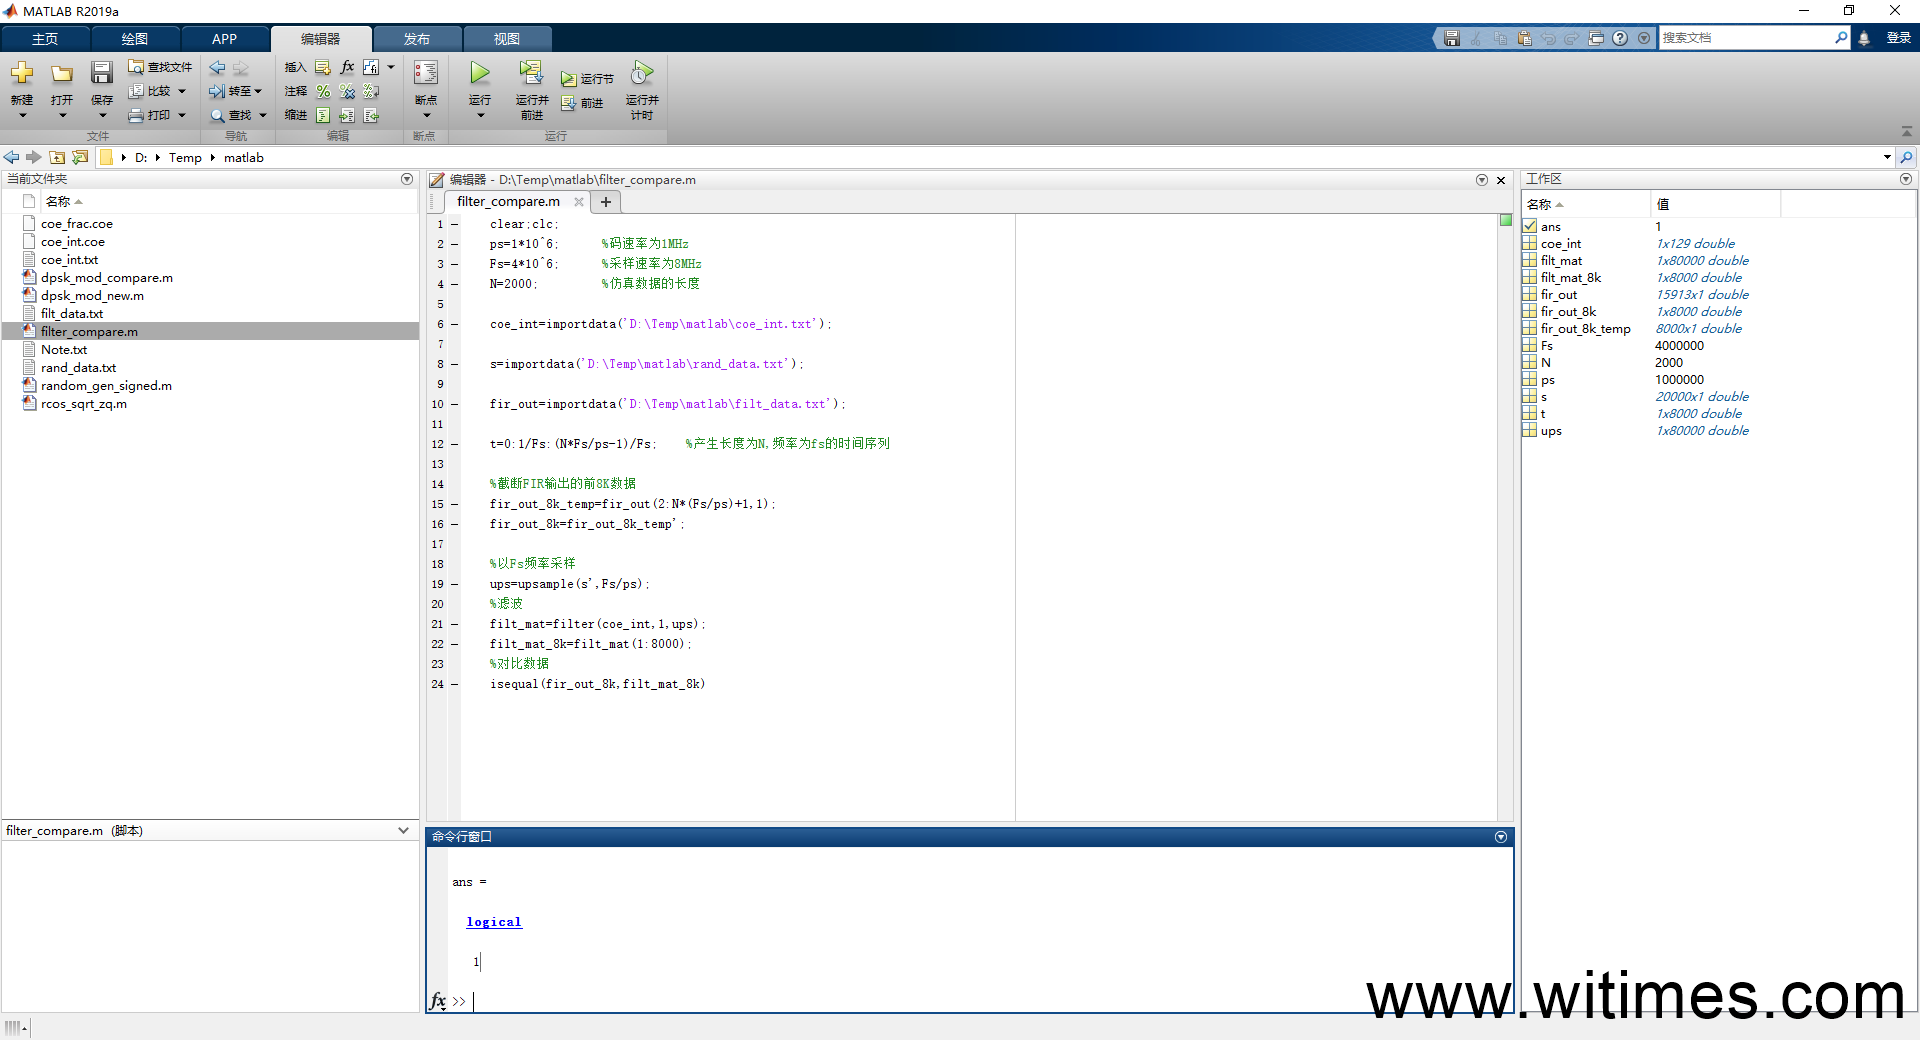Viewport: 1920px width, 1040px height.
Task: Switch to the APP tab
Action: pos(225,39)
